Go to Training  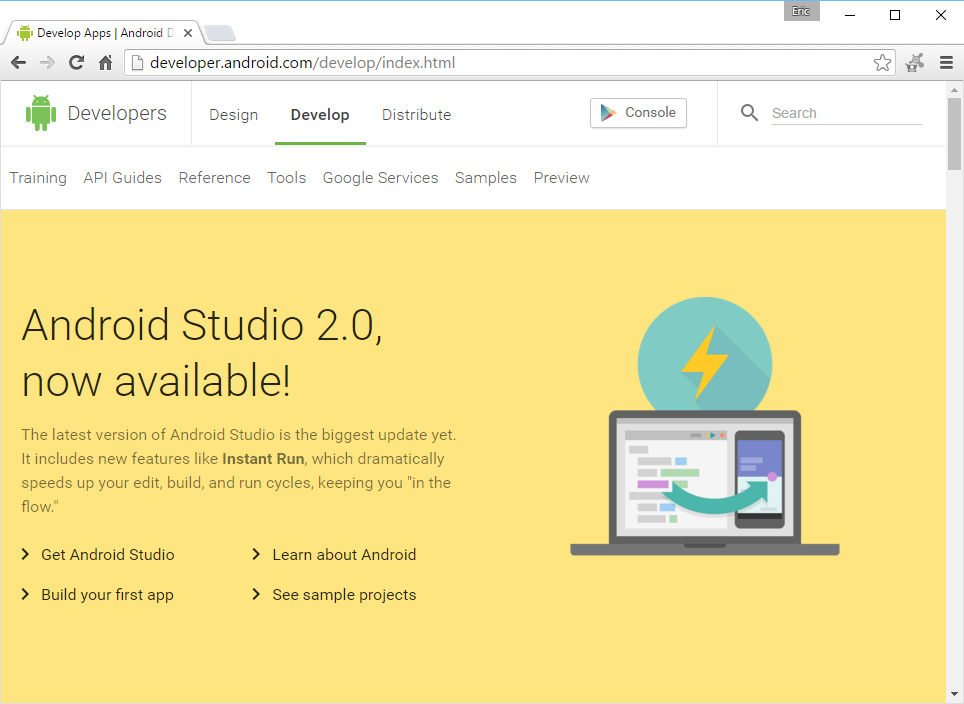38,178
